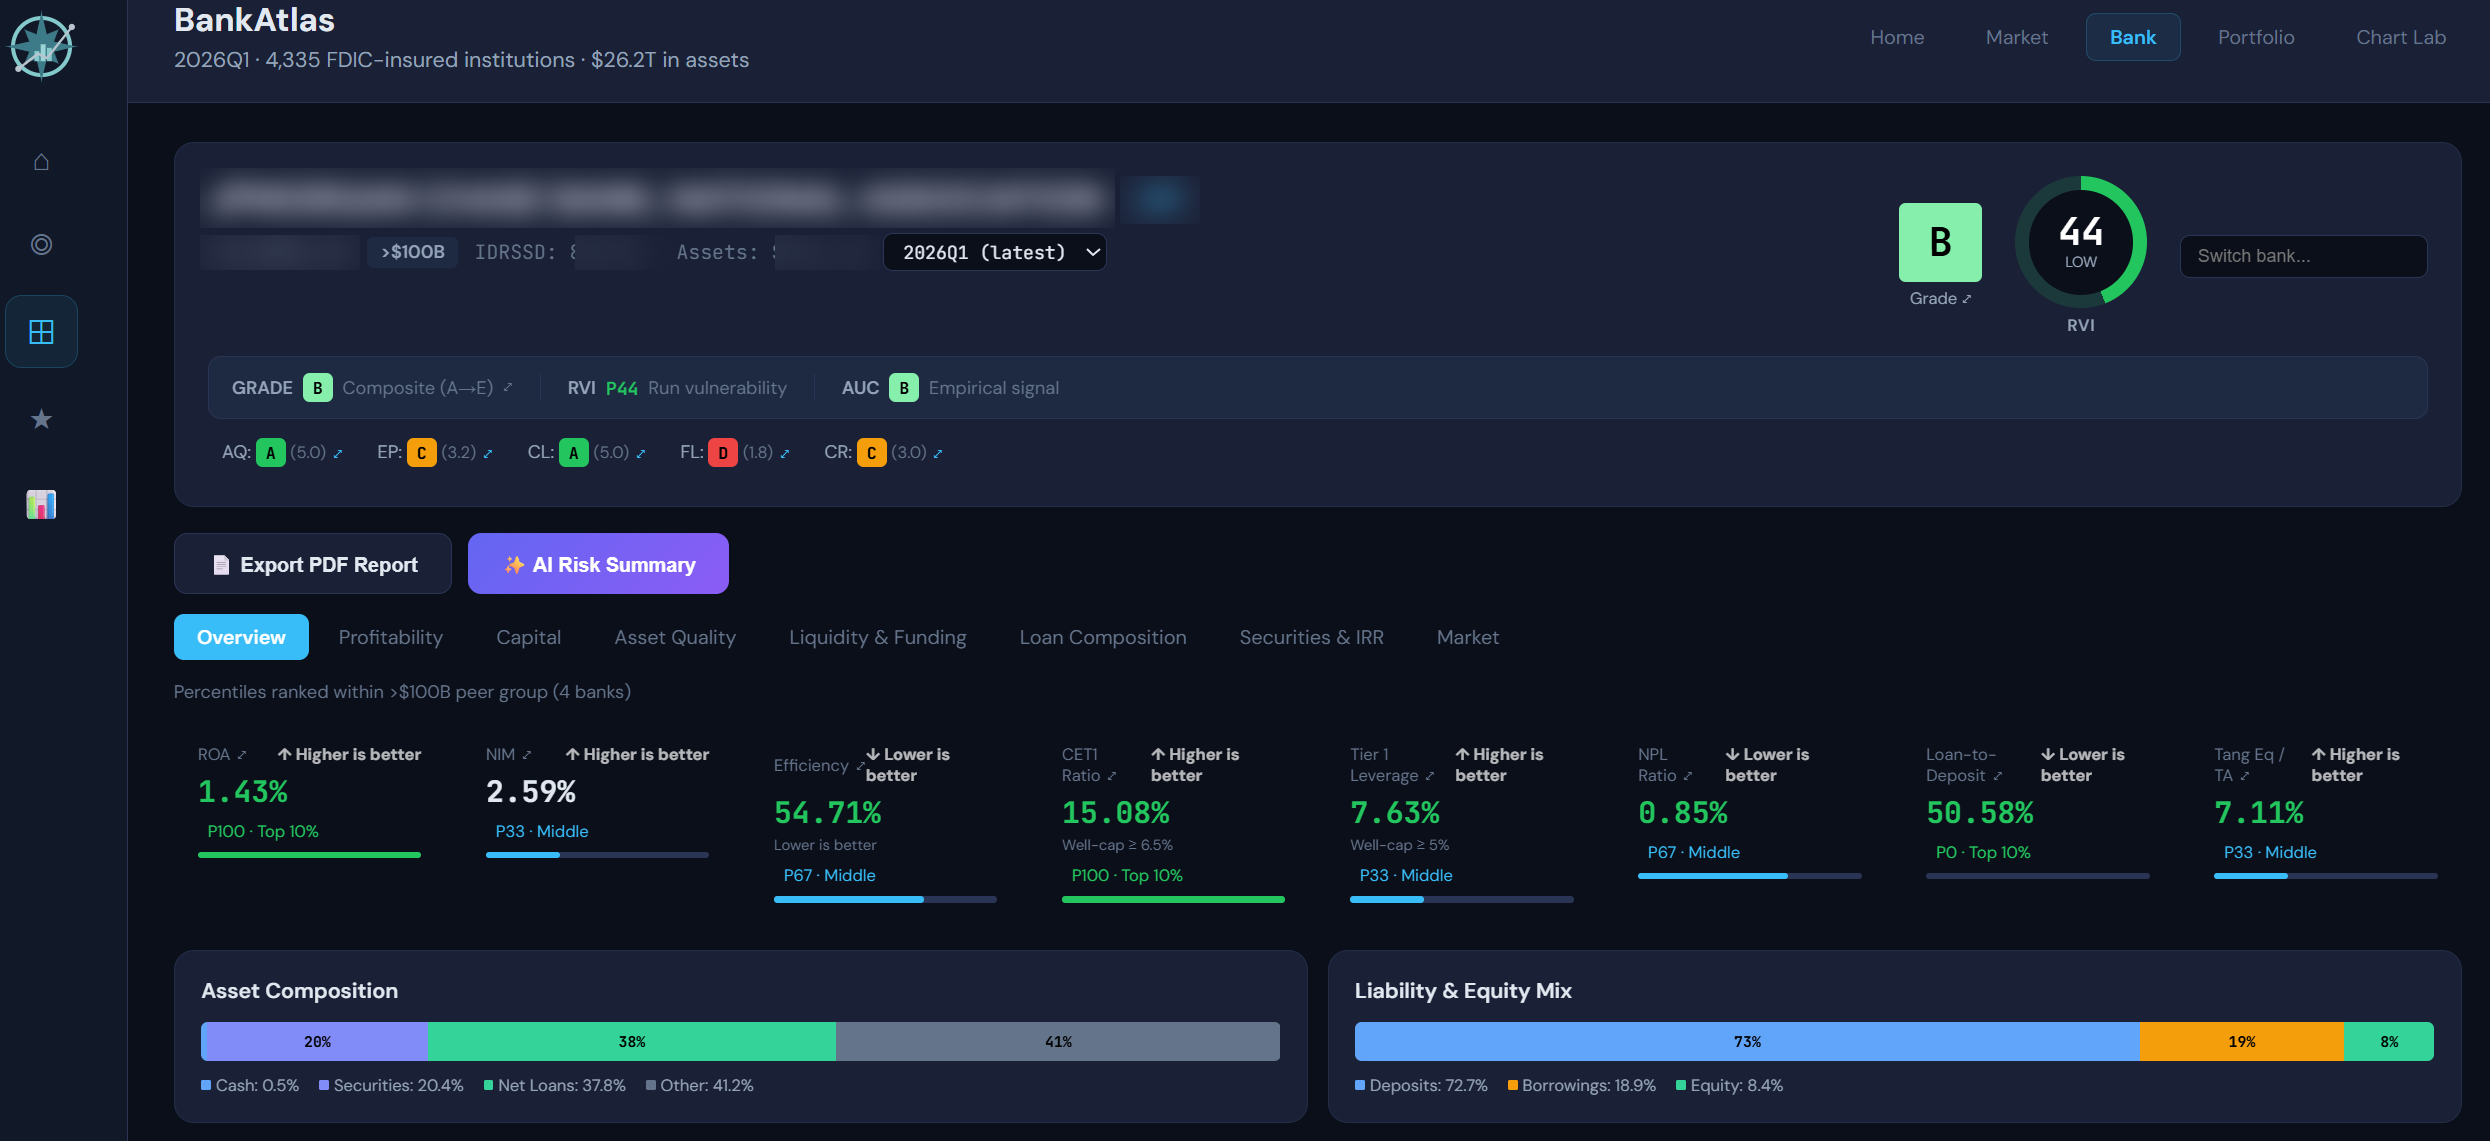Click the Other 41% asset segment

1058,1041
